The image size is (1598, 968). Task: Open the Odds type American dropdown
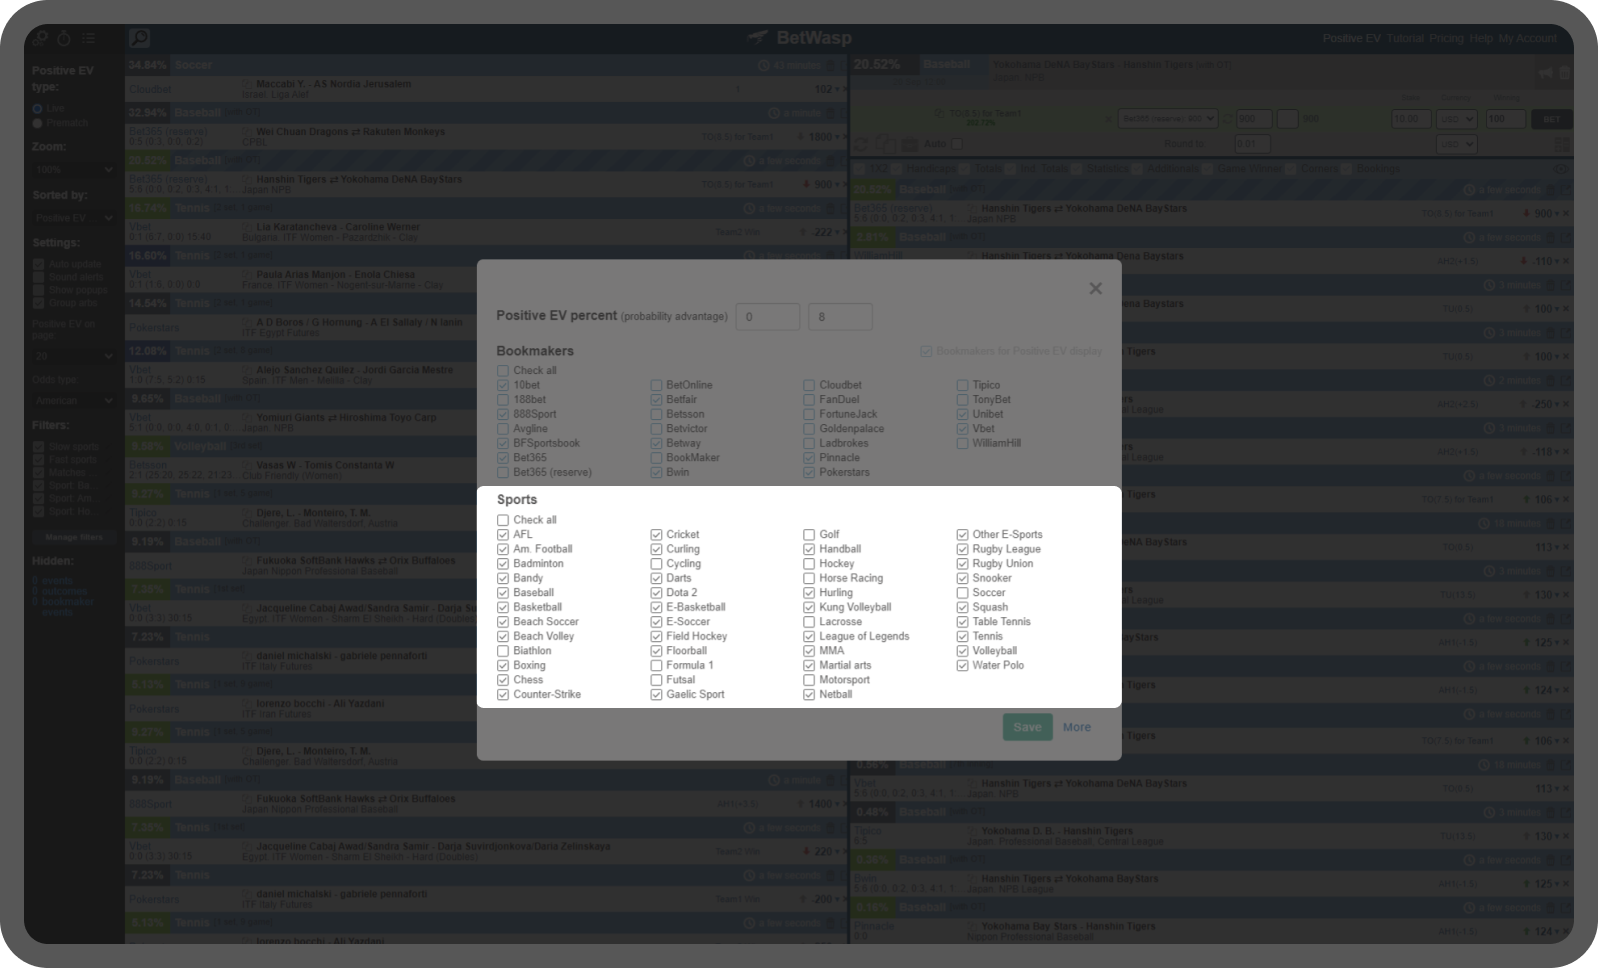74,400
